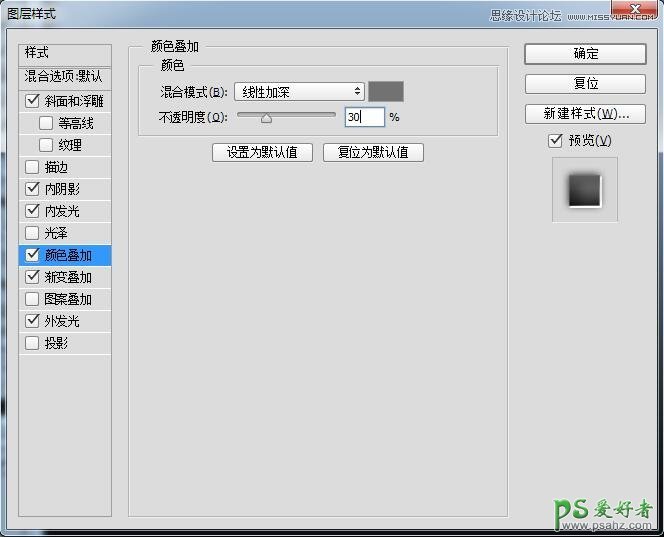Toggle the 斜面和浮雕 checkbox

(x=32, y=101)
